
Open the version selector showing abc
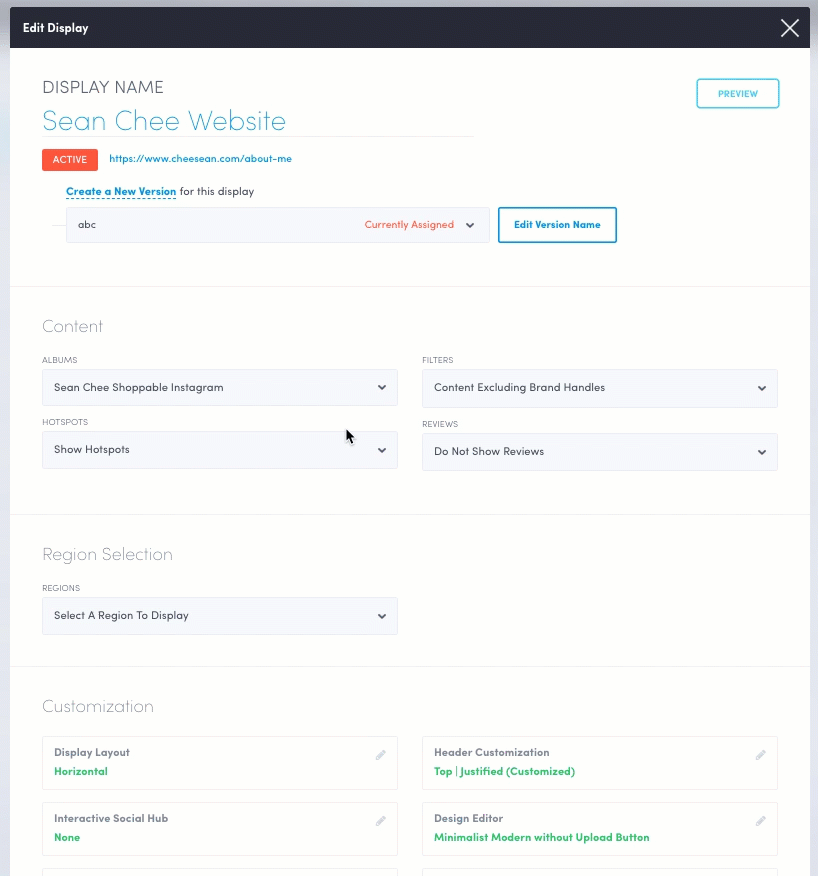(277, 225)
